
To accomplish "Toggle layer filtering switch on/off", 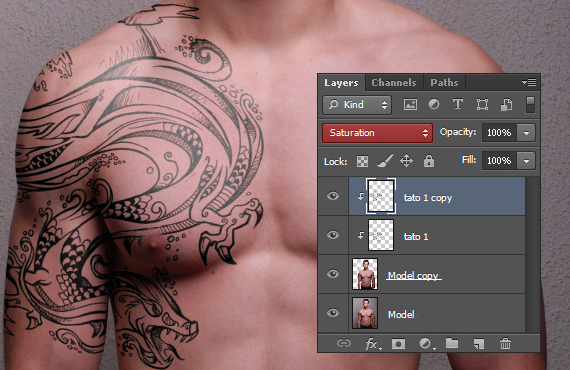I will (x=530, y=105).
